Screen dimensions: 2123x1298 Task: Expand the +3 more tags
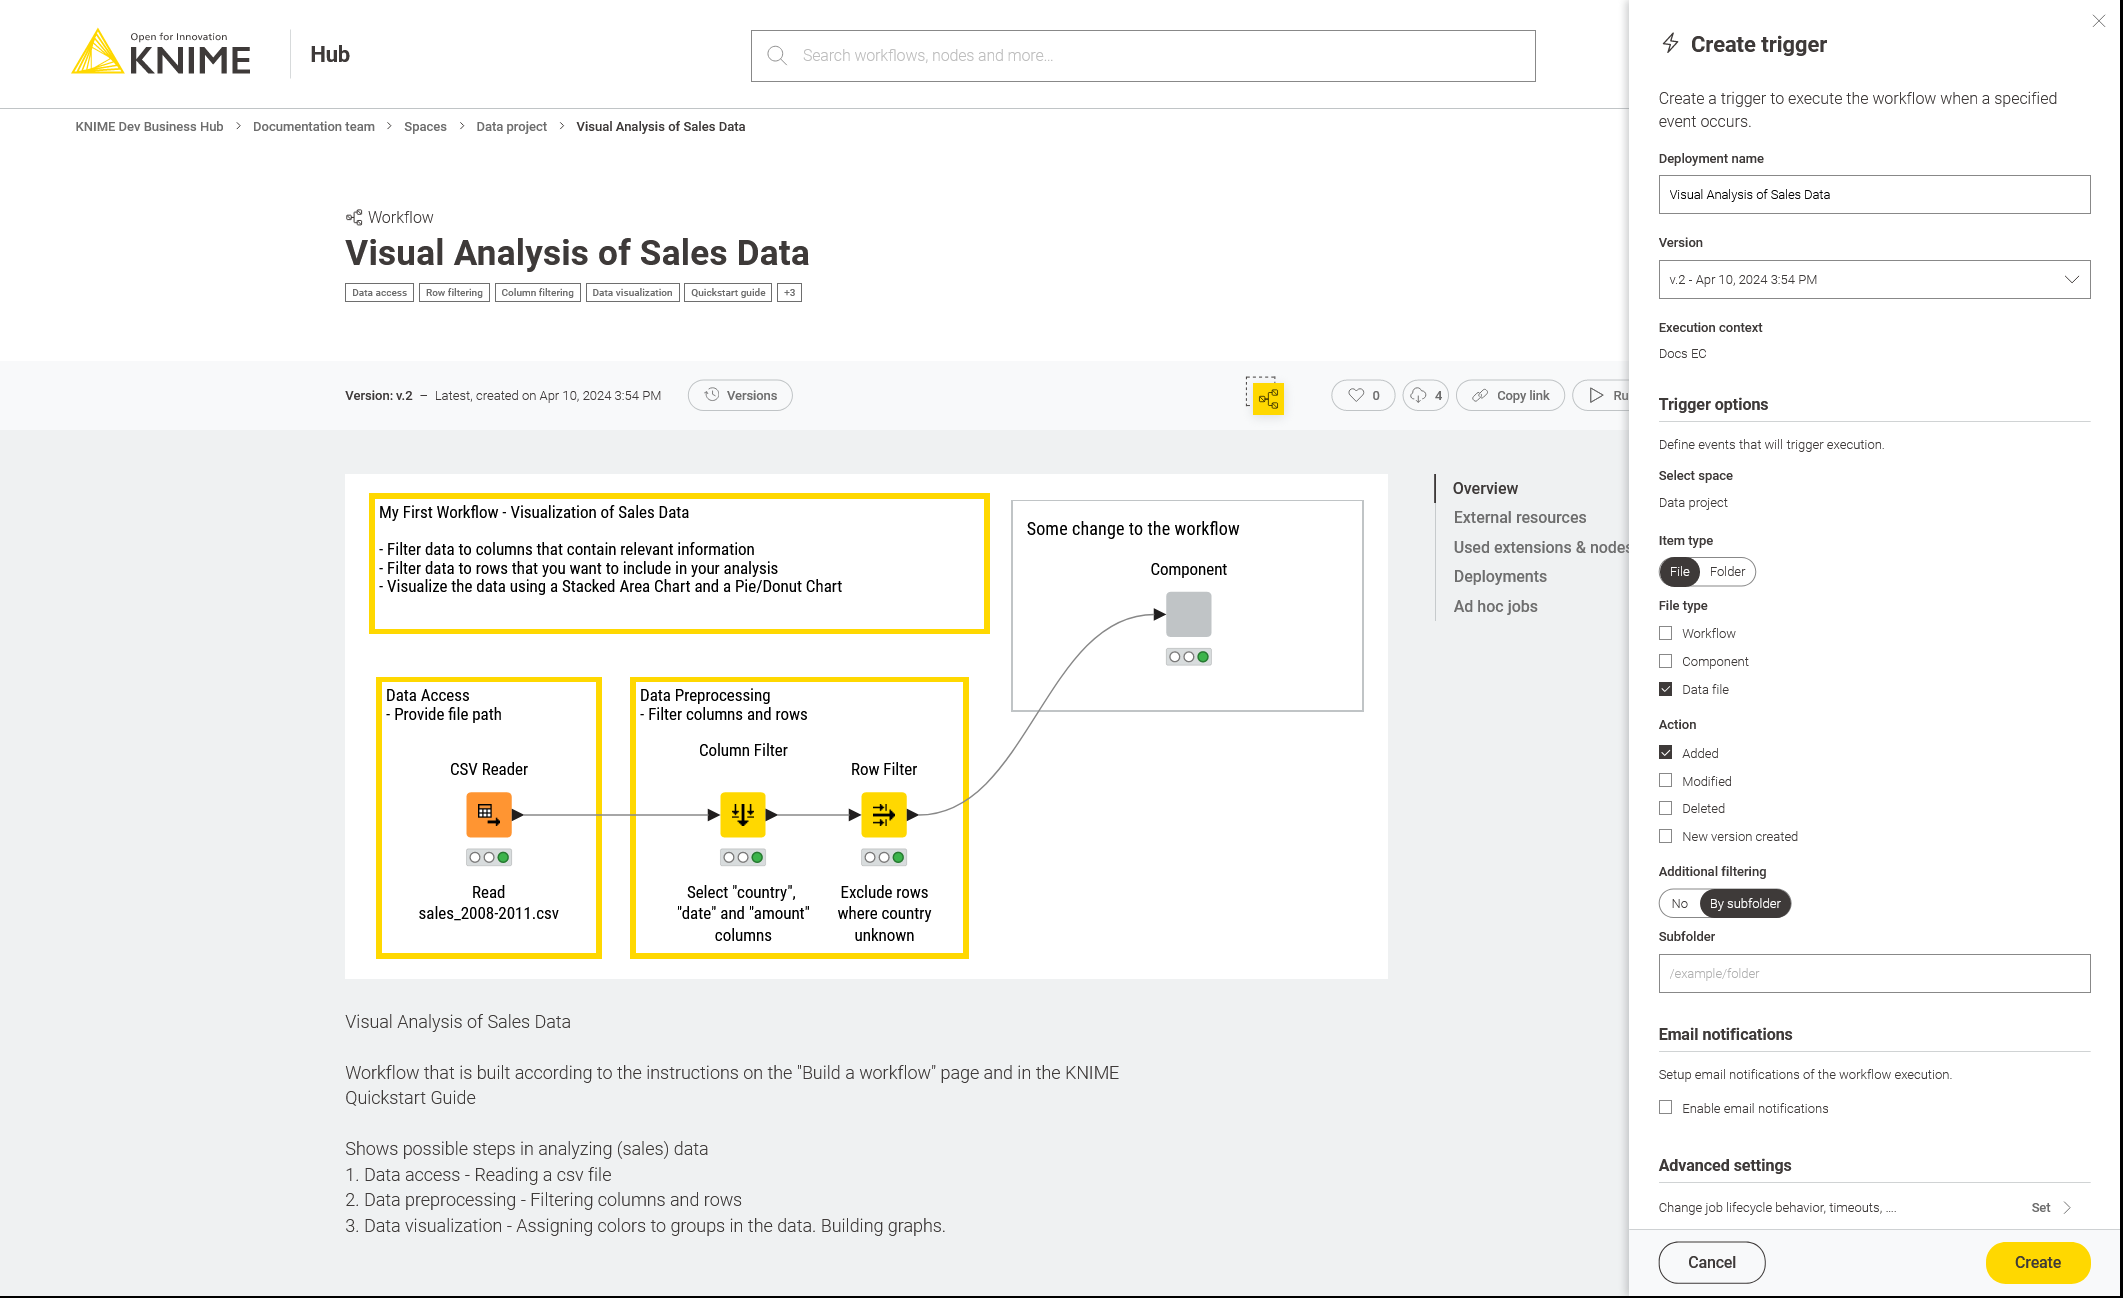click(789, 292)
